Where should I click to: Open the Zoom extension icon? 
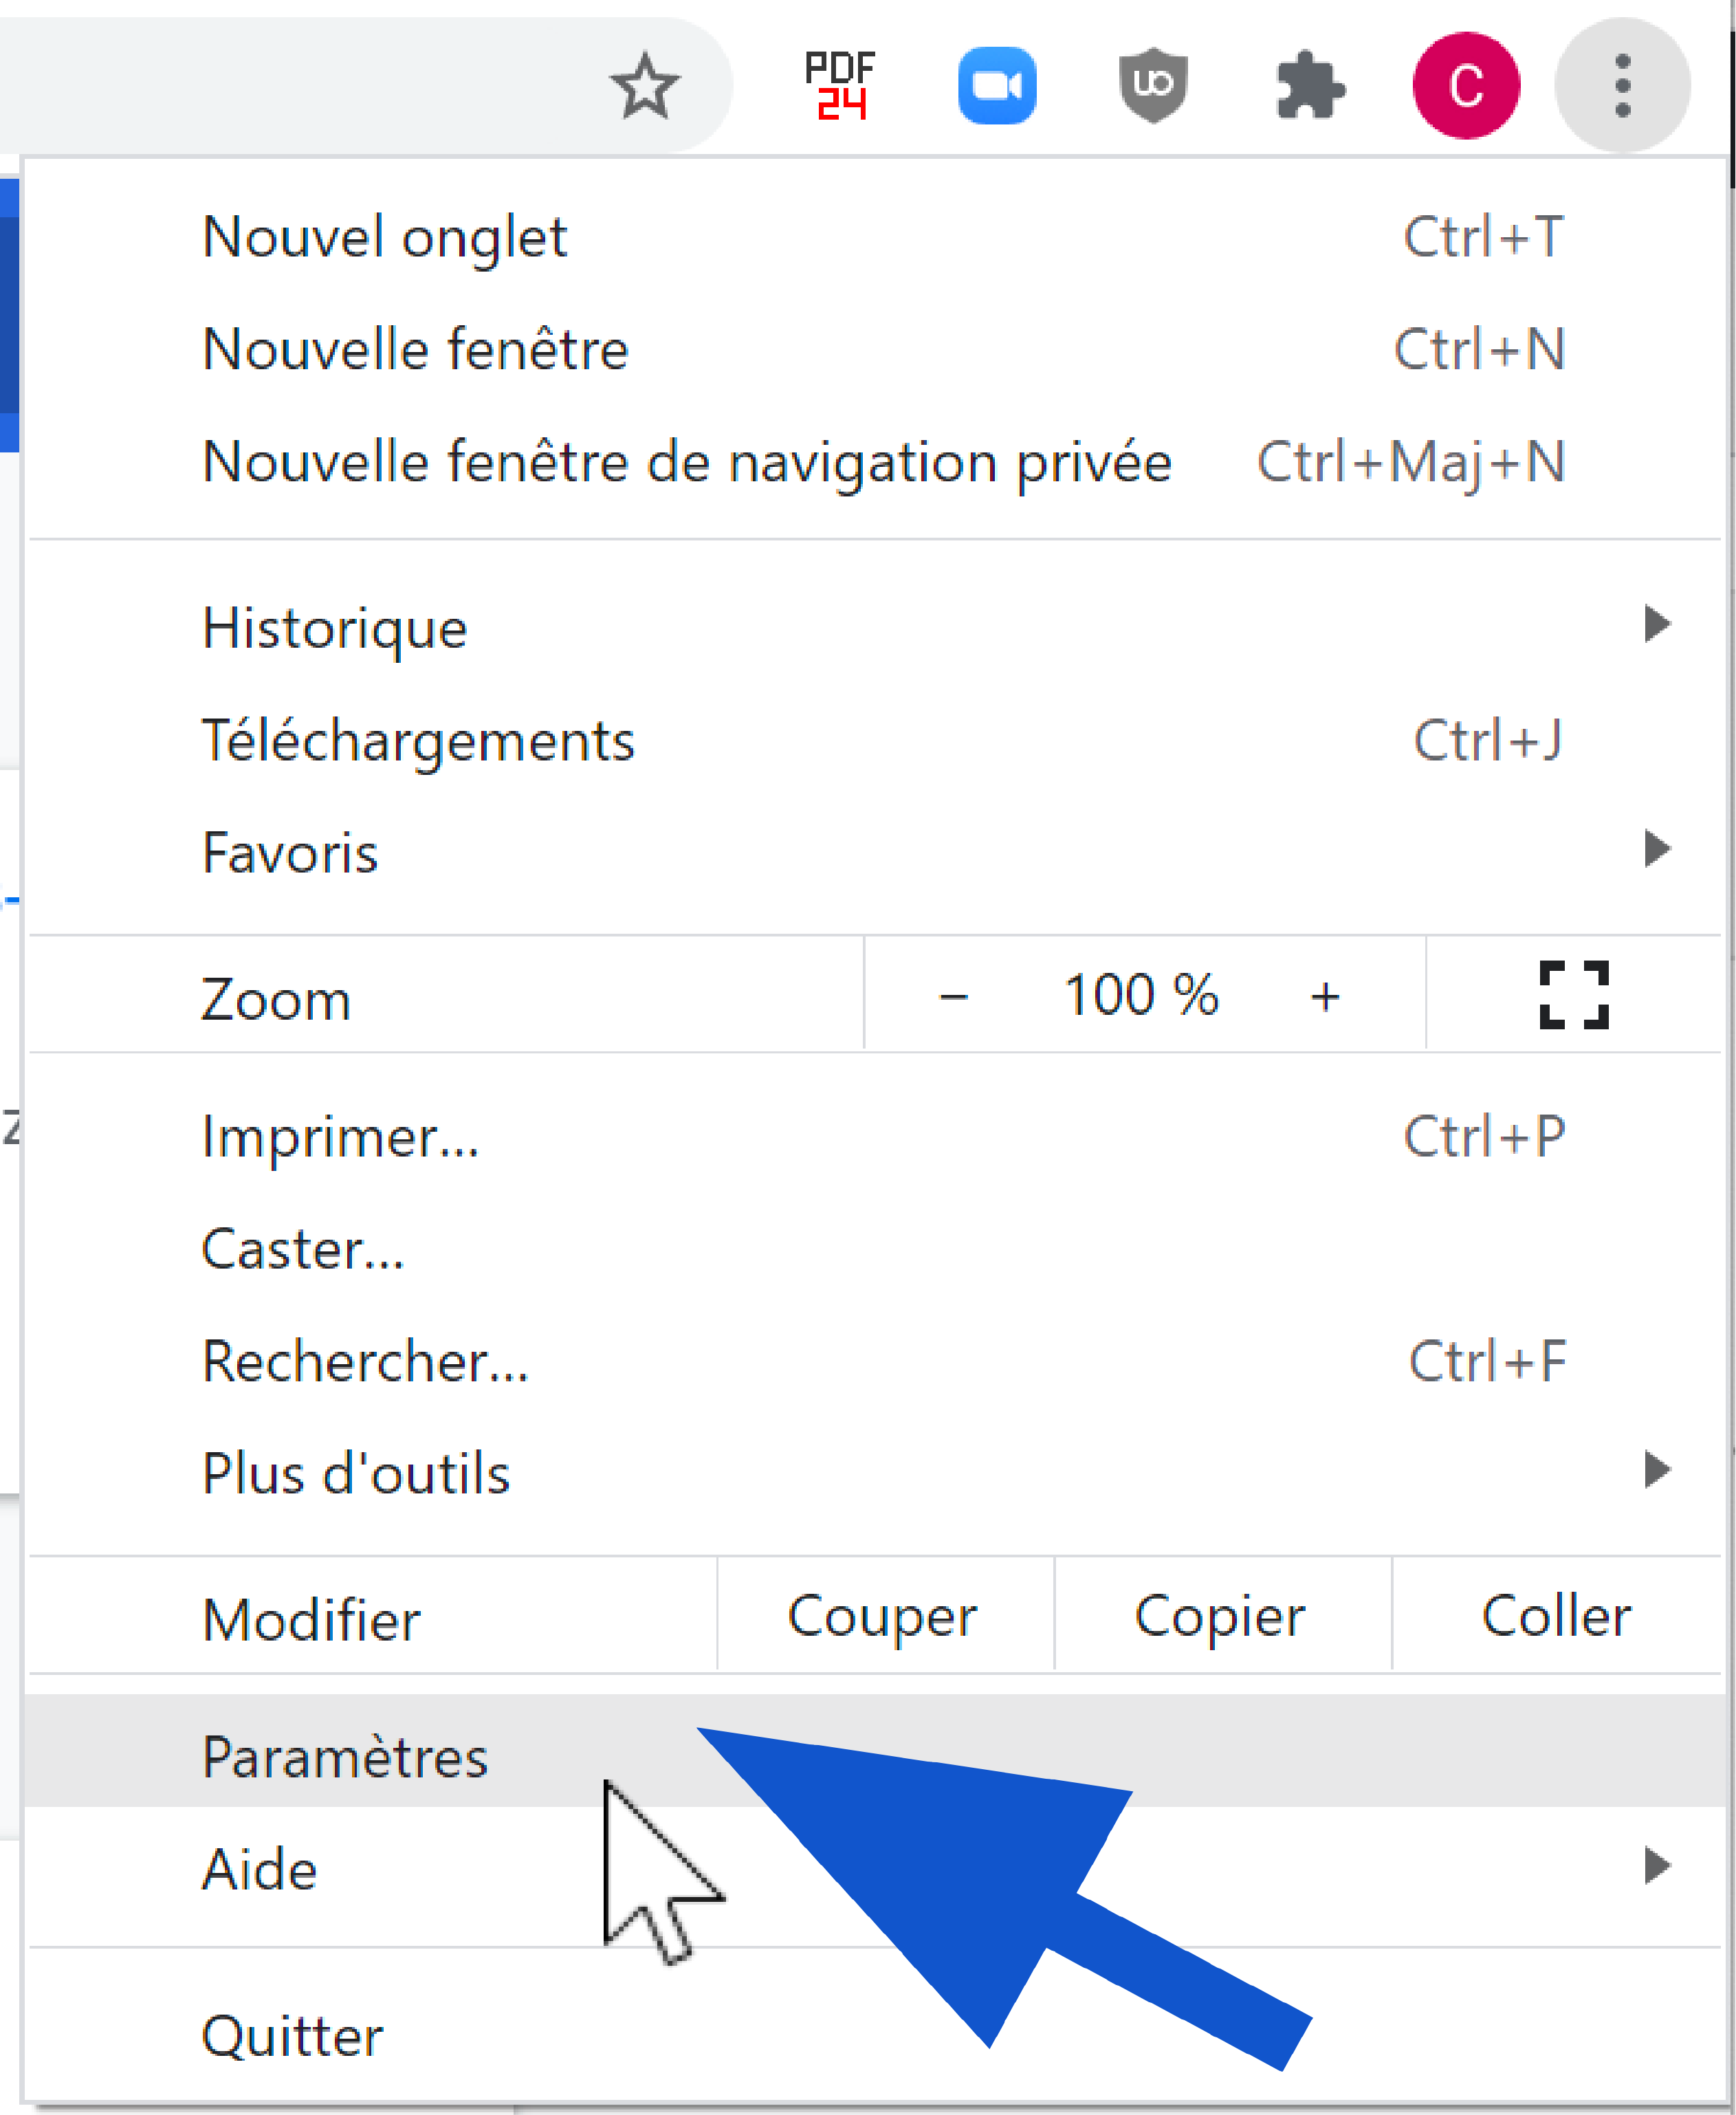[997, 86]
